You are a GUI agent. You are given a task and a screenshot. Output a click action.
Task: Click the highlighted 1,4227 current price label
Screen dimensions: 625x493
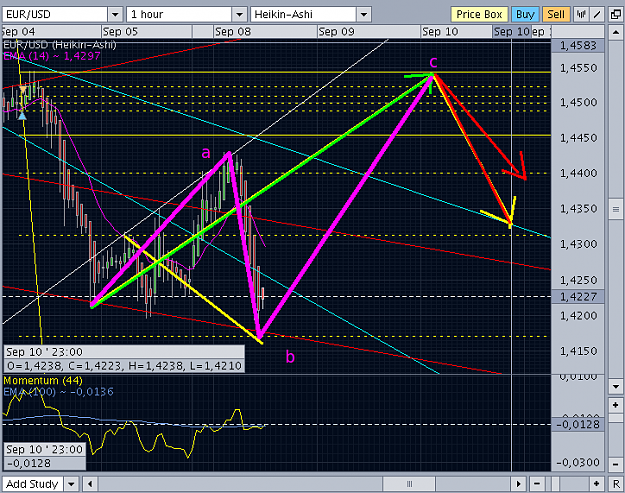click(578, 297)
